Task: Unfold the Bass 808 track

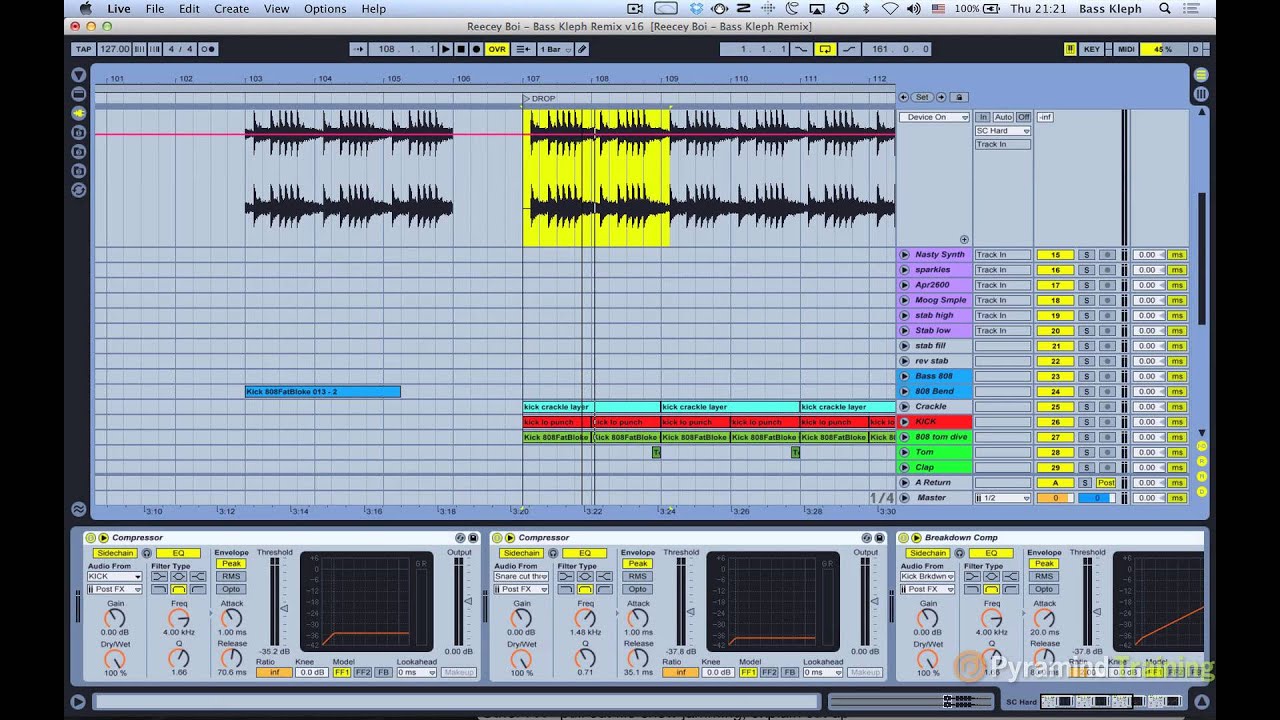Action: (905, 376)
